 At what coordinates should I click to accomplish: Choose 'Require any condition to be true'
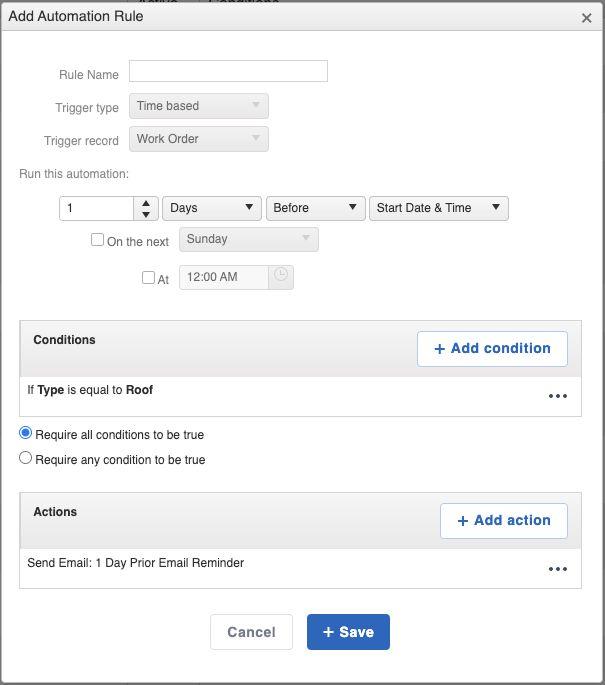26,458
